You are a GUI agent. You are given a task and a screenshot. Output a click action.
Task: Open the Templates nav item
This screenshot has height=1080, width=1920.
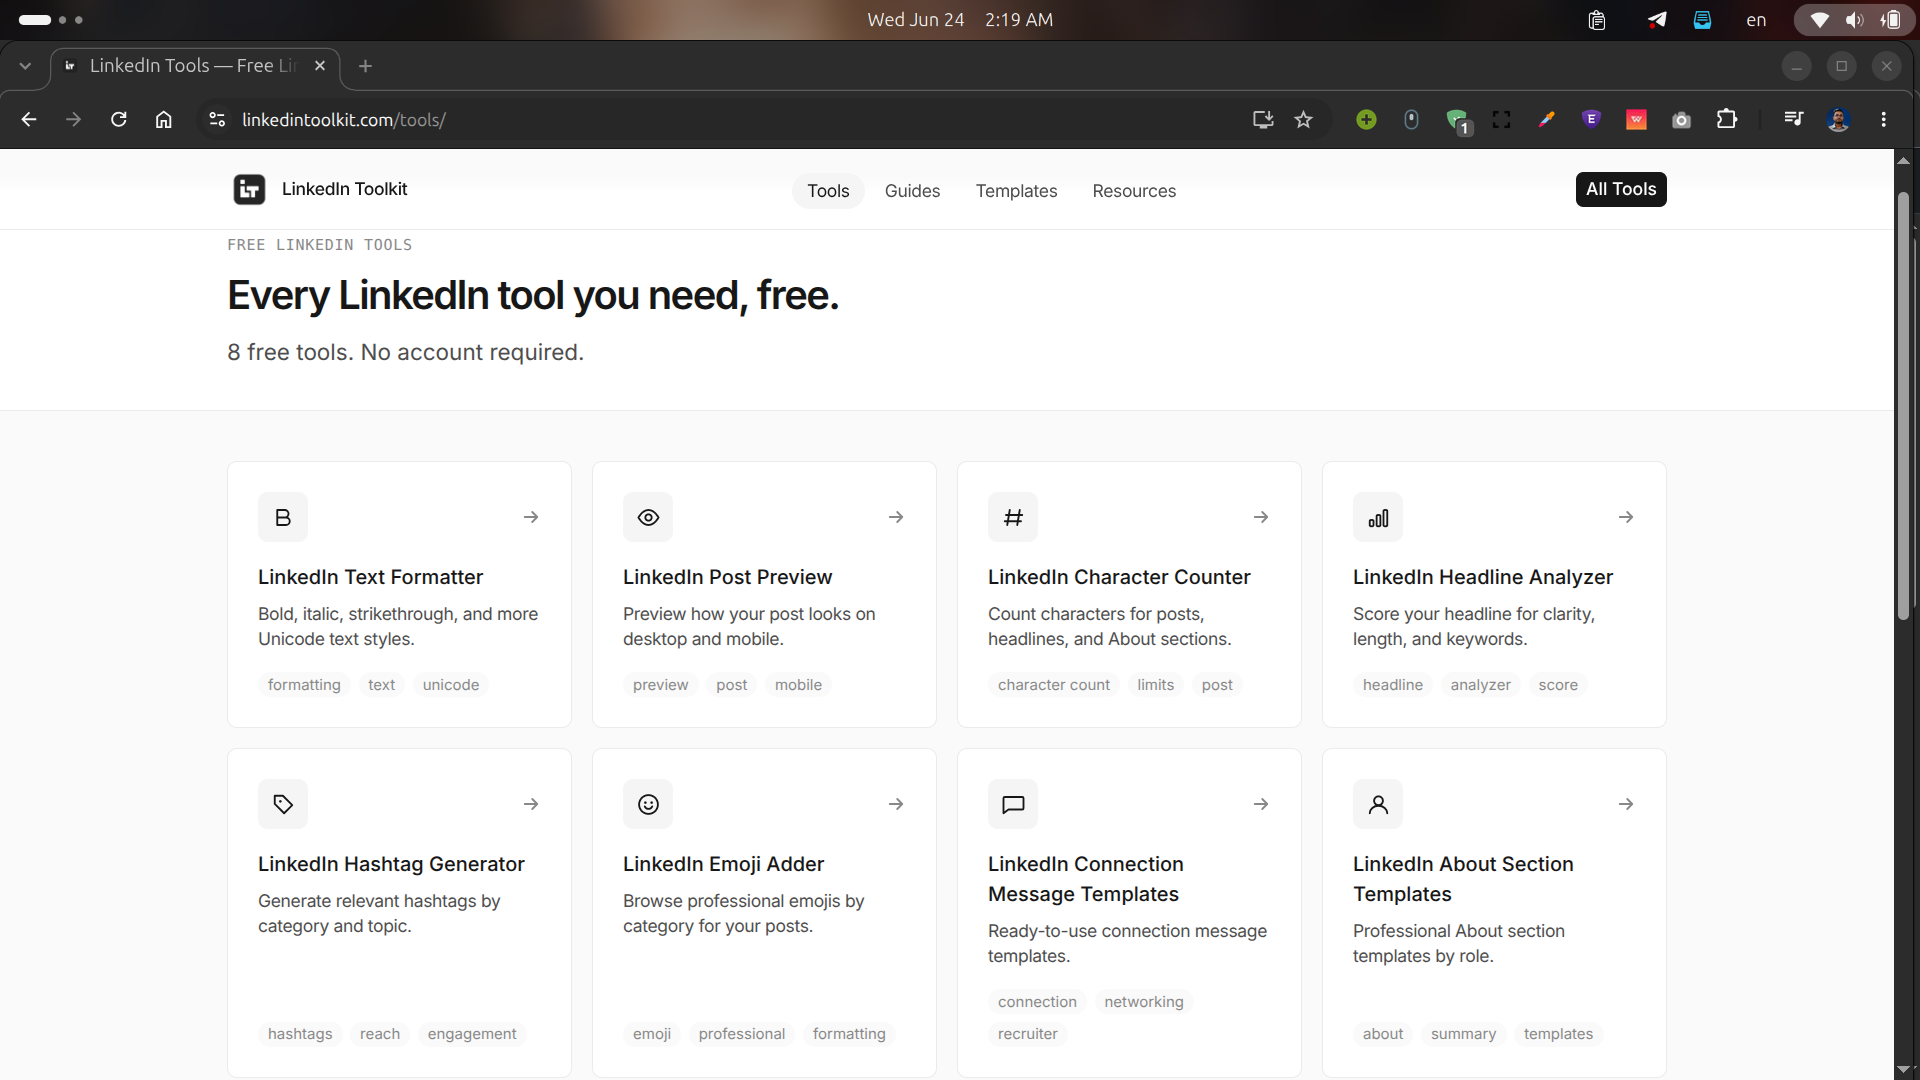point(1016,190)
